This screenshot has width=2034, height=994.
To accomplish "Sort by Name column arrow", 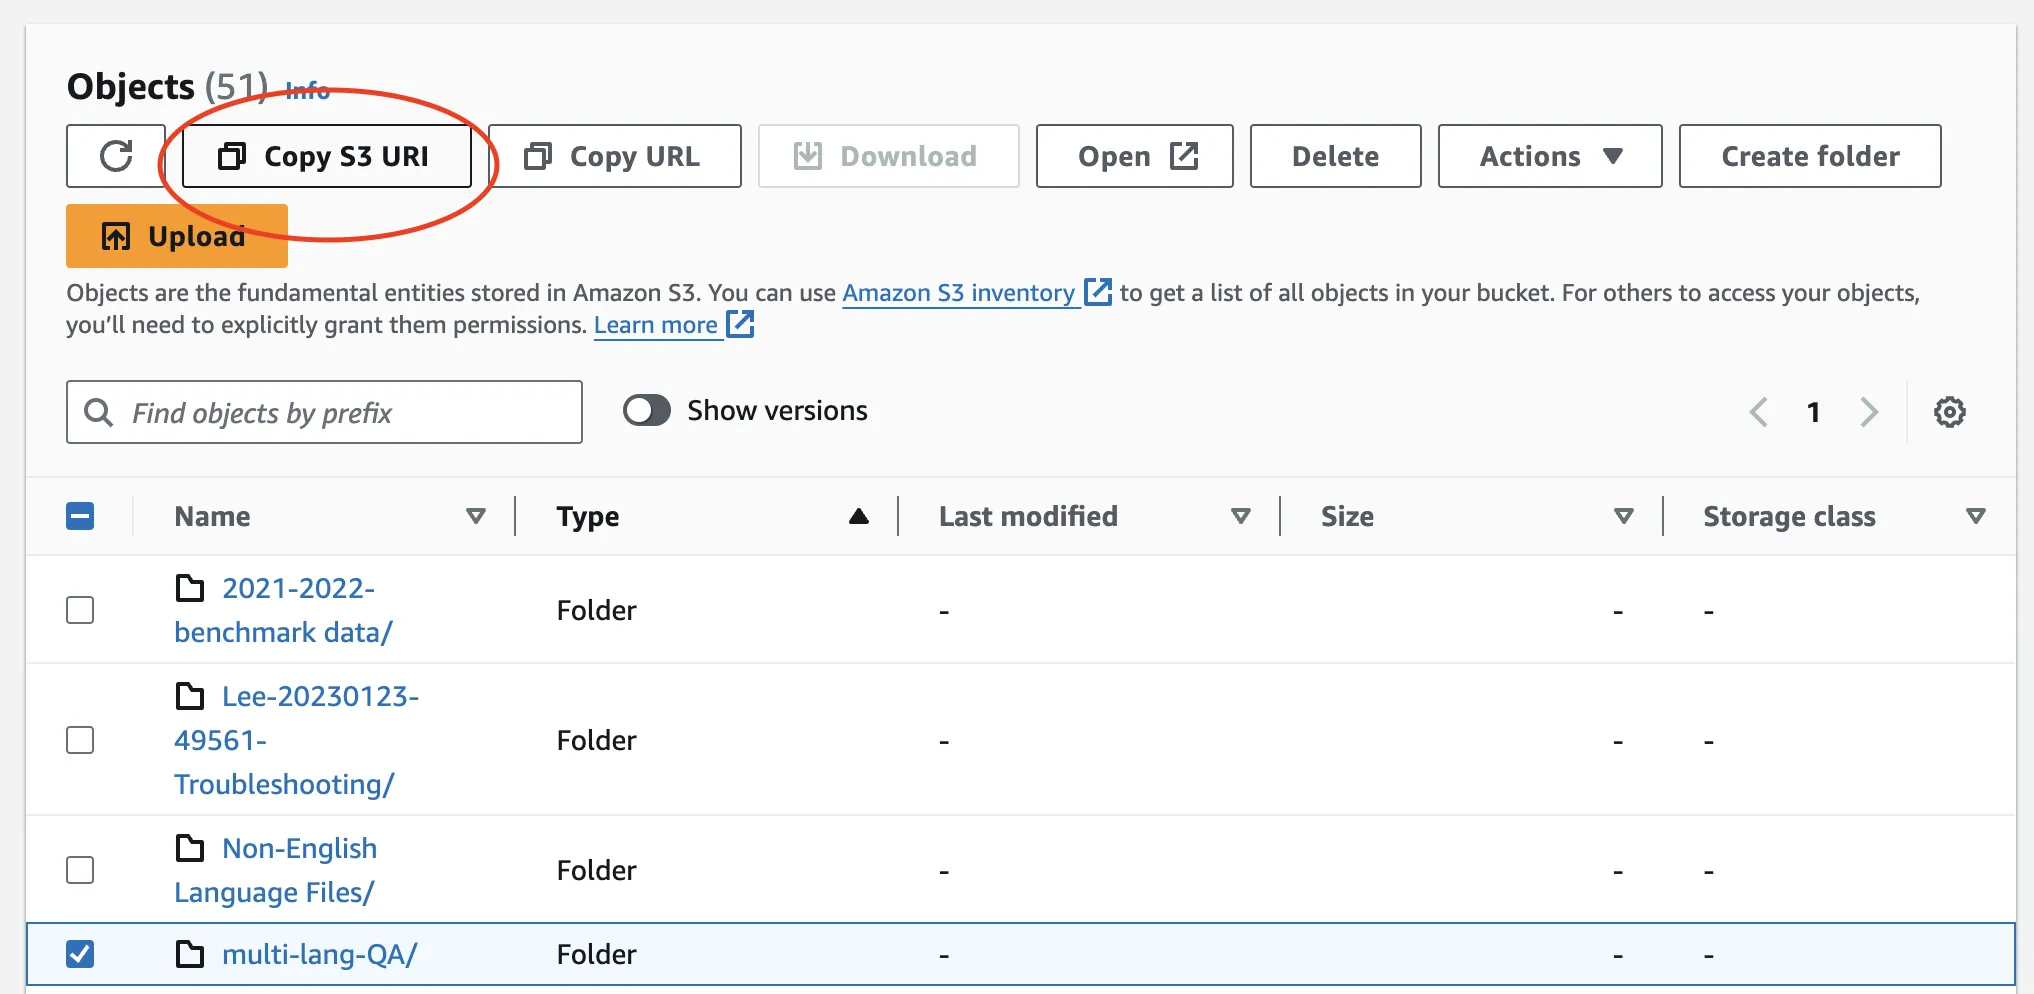I will tap(476, 516).
